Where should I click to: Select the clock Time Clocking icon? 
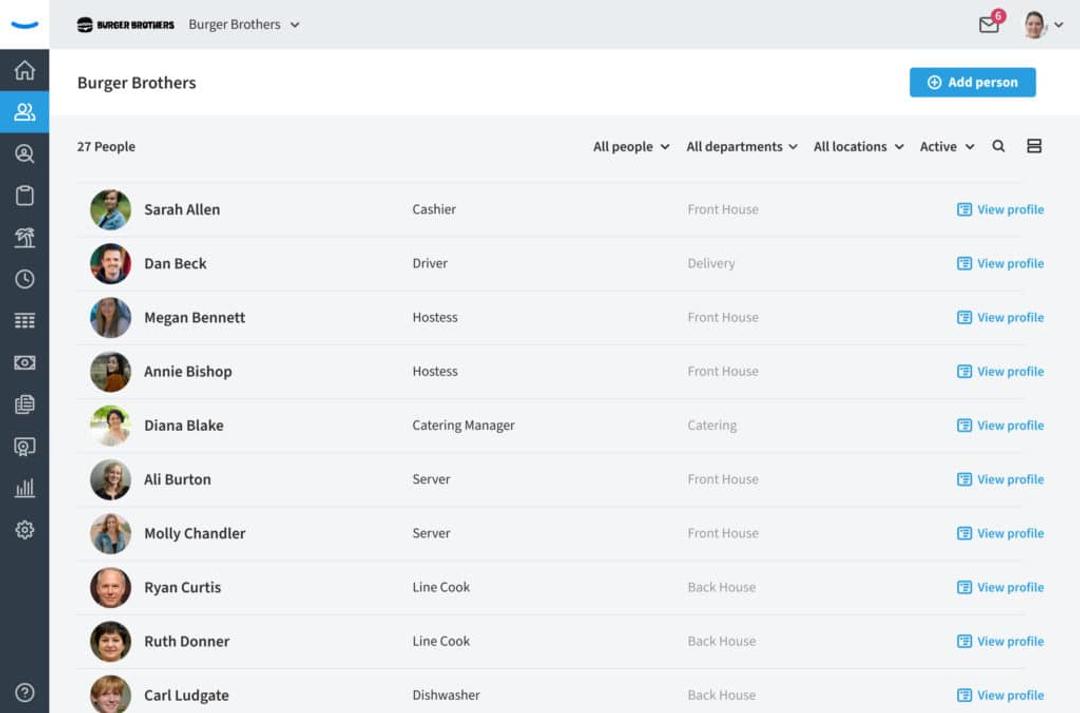tap(24, 279)
